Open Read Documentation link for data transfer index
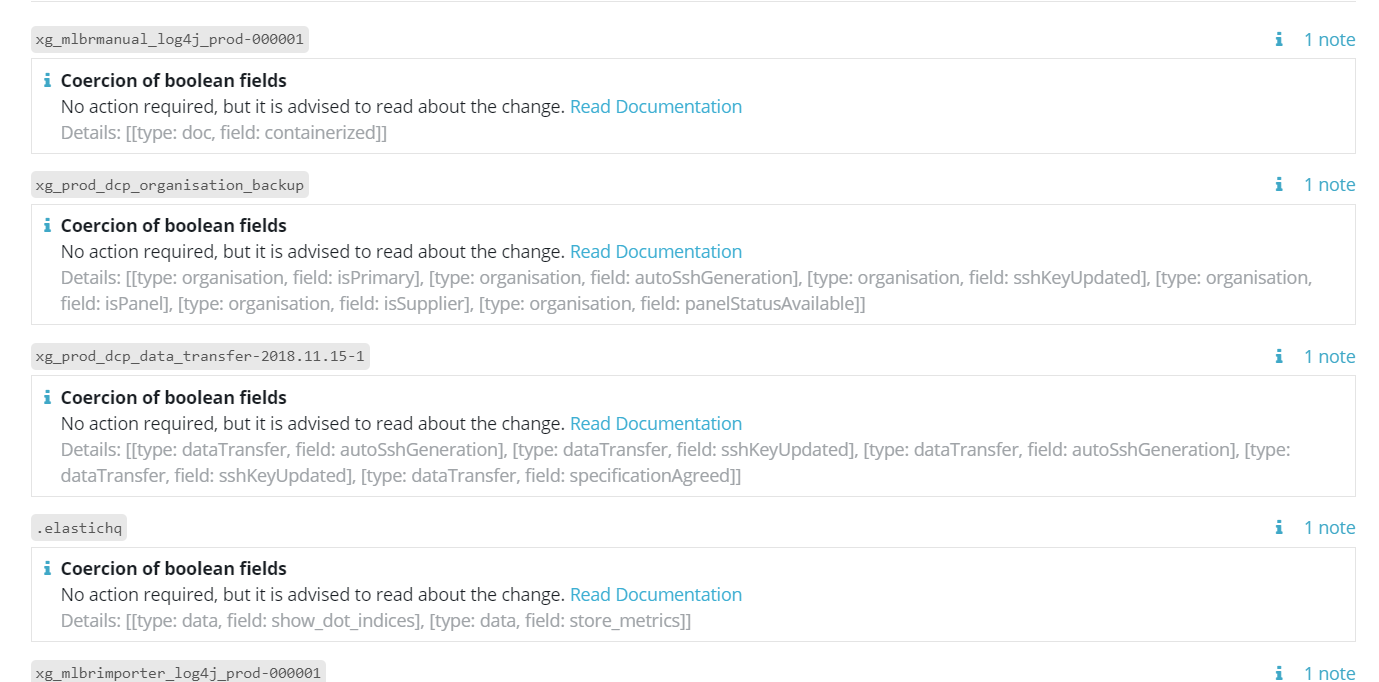The height and width of the screenshot is (682, 1379). pyautogui.click(x=655, y=424)
